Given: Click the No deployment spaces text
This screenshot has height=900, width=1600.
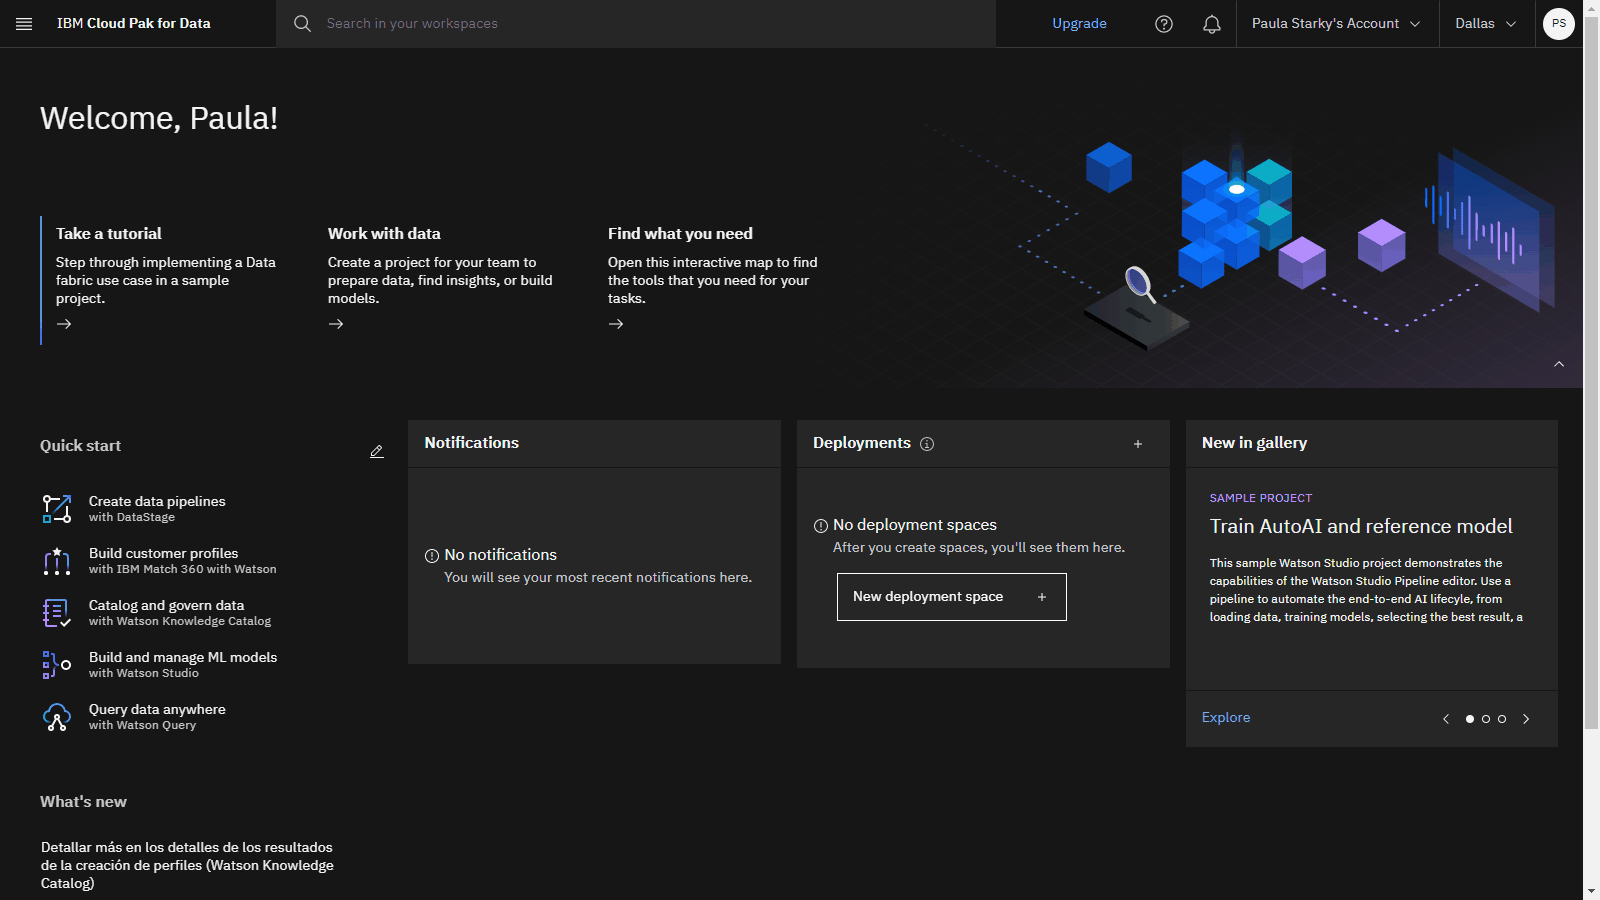Looking at the screenshot, I should (x=915, y=525).
